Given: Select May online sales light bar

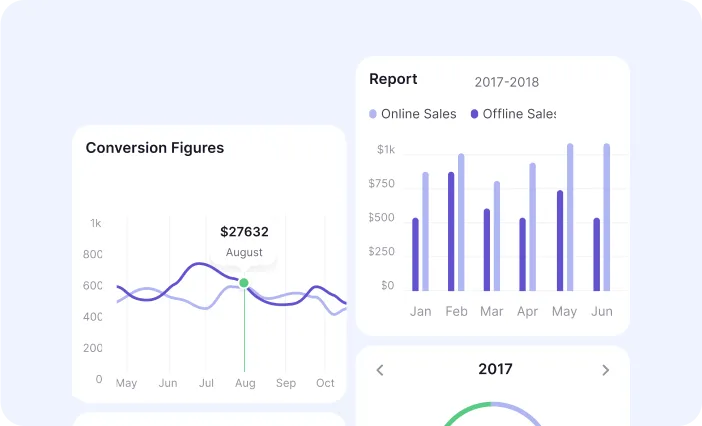Looking at the screenshot, I should click(x=570, y=217).
